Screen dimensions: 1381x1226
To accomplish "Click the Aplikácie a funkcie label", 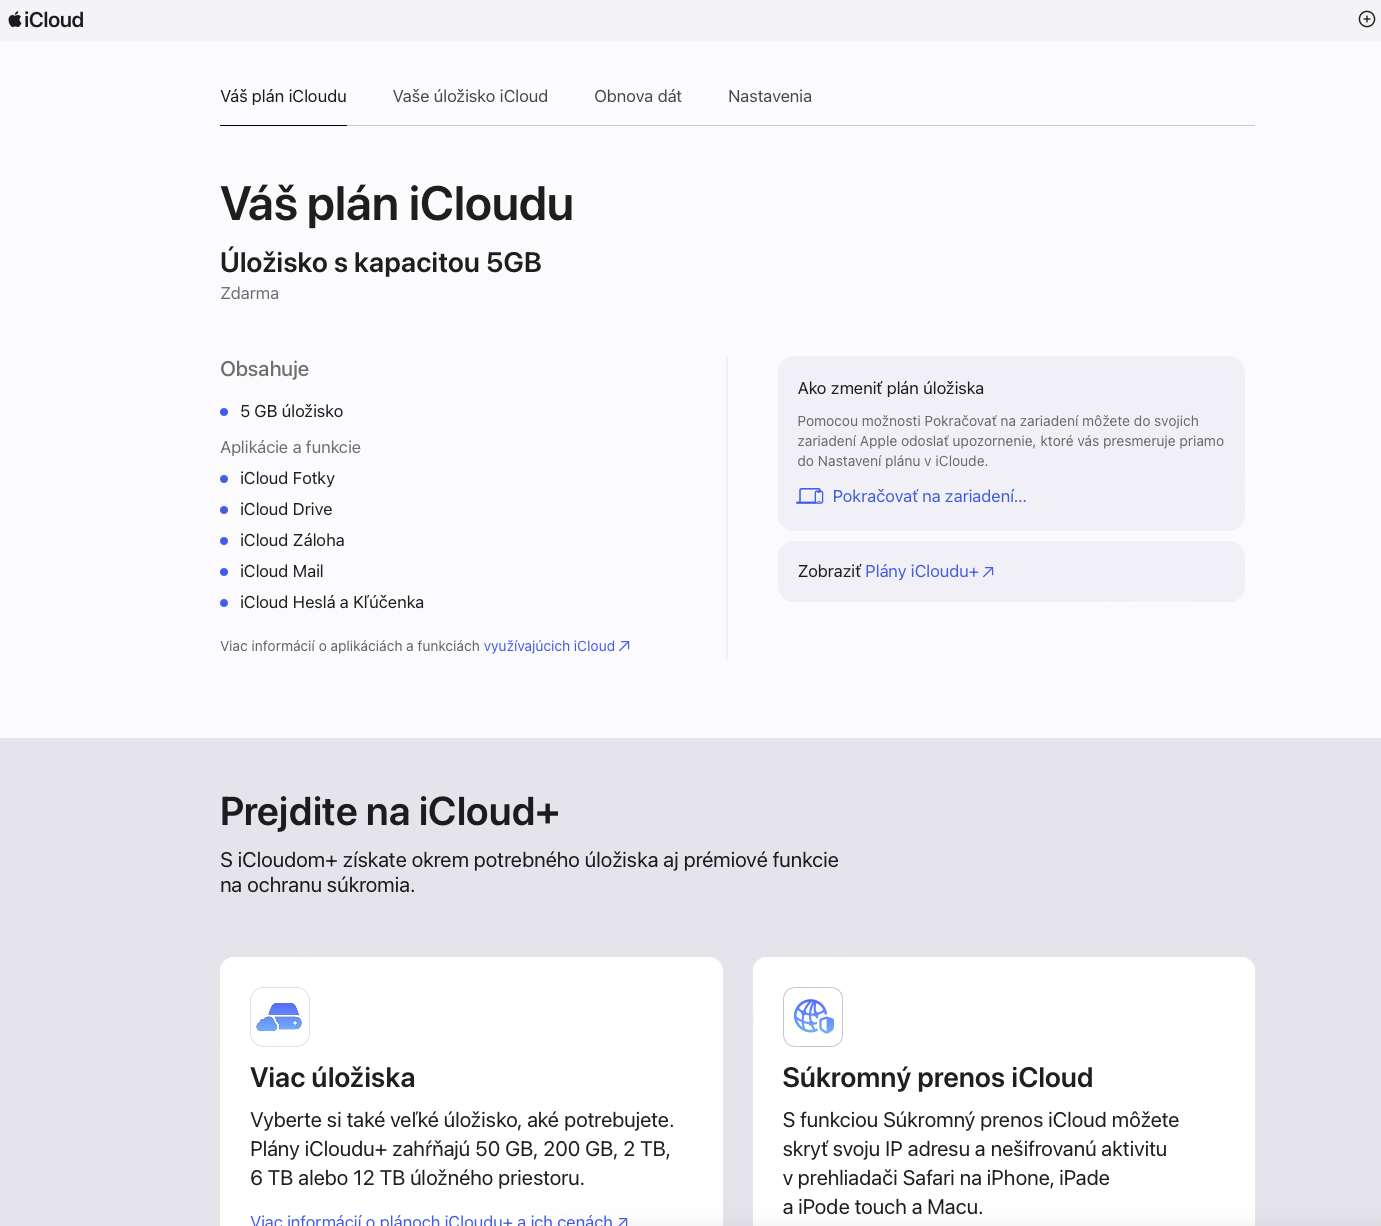I will pos(290,447).
